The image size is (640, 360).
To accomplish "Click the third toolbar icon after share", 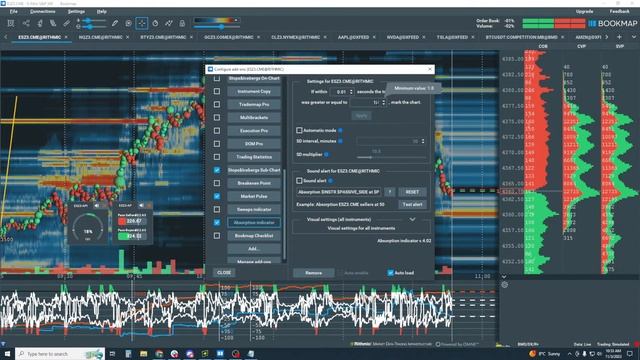I will (x=40, y=23).
